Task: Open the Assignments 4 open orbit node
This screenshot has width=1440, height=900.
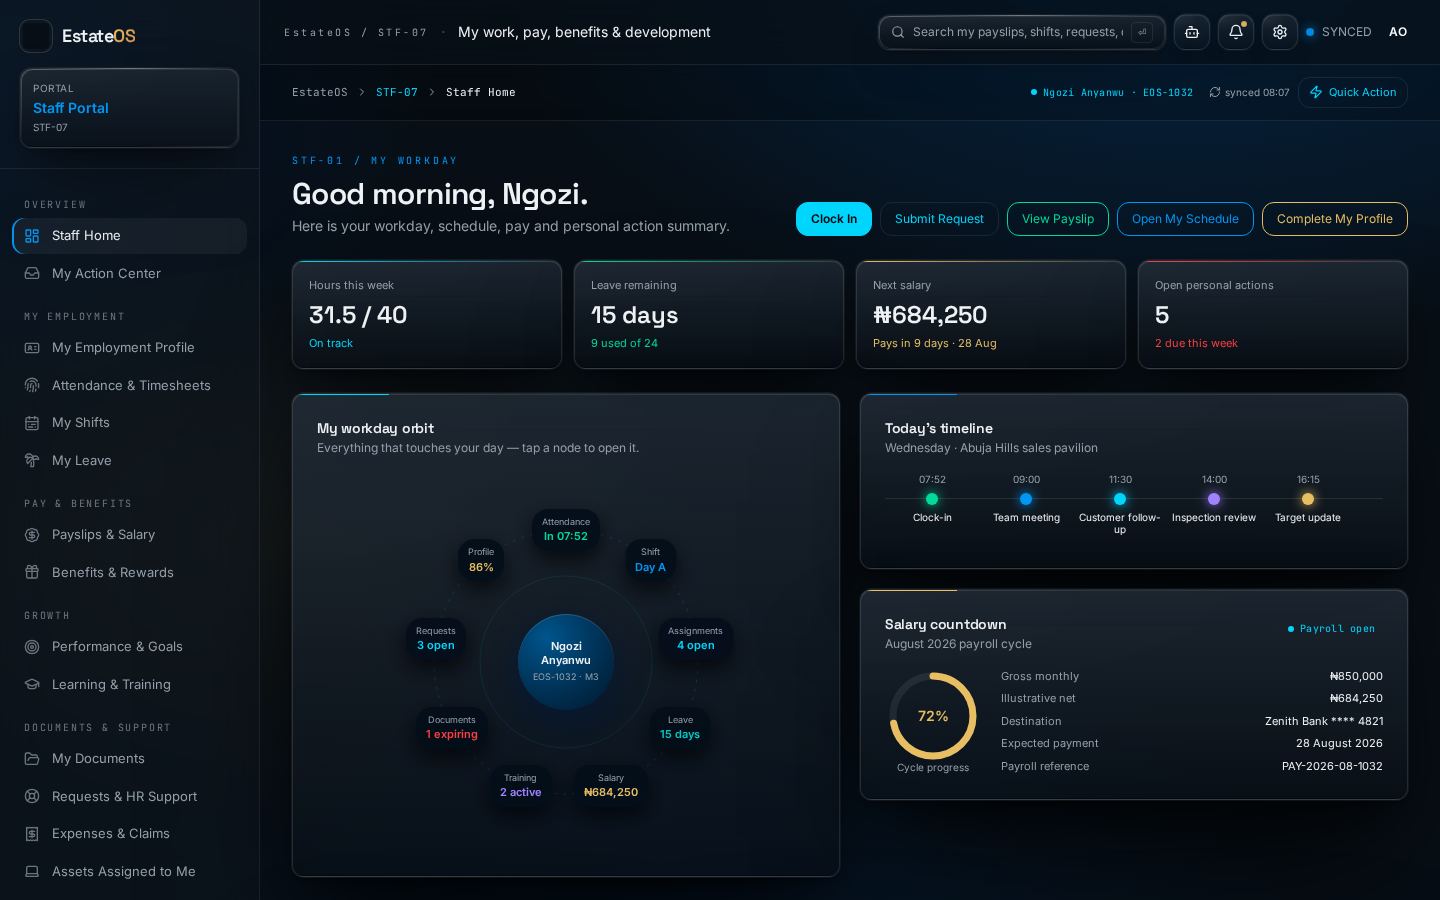Action: coord(695,638)
